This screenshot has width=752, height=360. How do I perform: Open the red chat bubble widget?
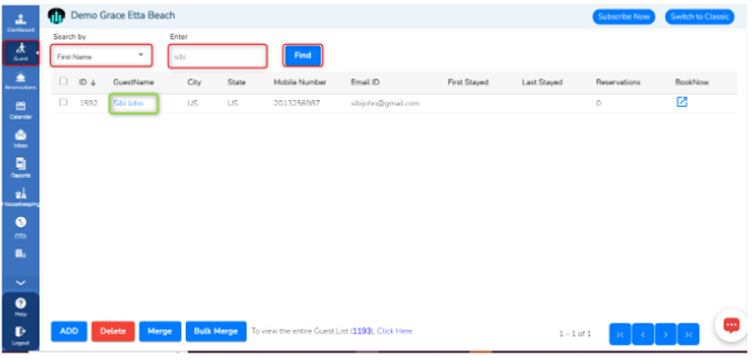click(x=731, y=325)
